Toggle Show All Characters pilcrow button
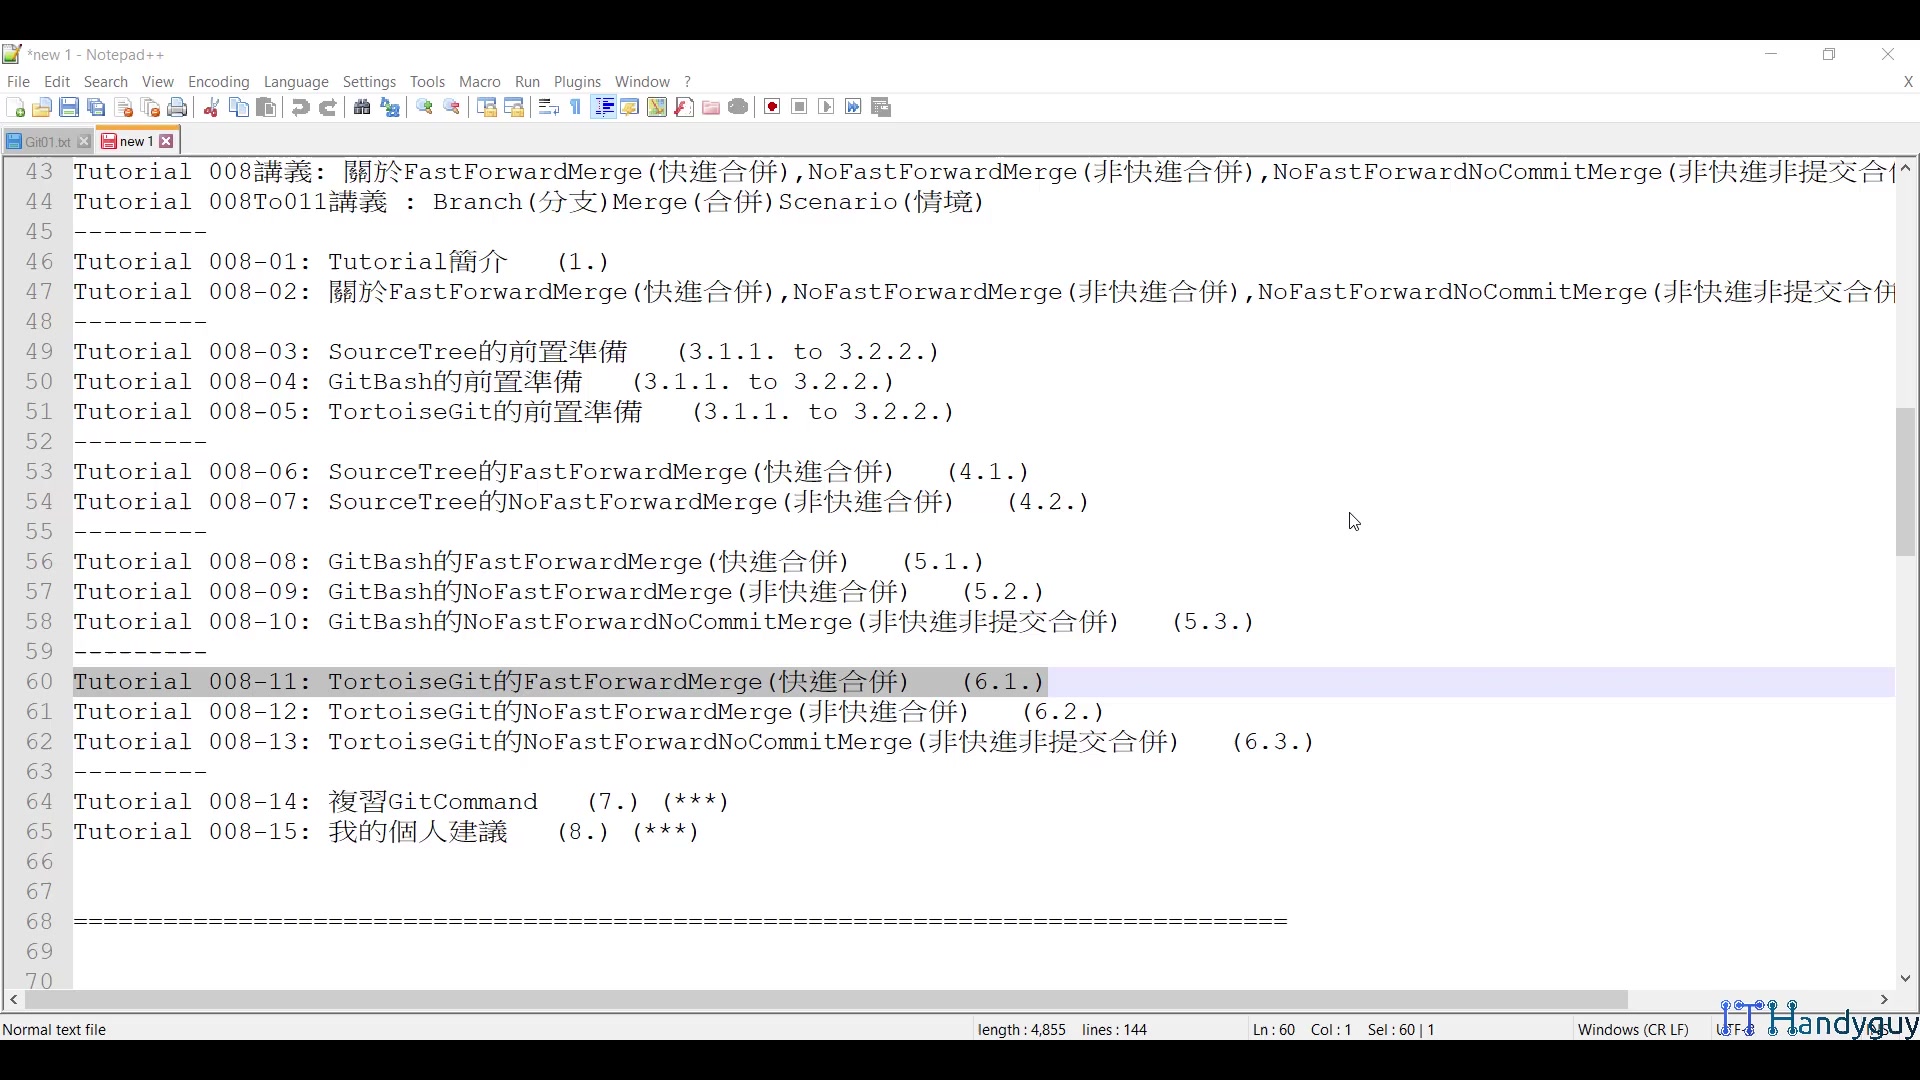 pyautogui.click(x=576, y=108)
